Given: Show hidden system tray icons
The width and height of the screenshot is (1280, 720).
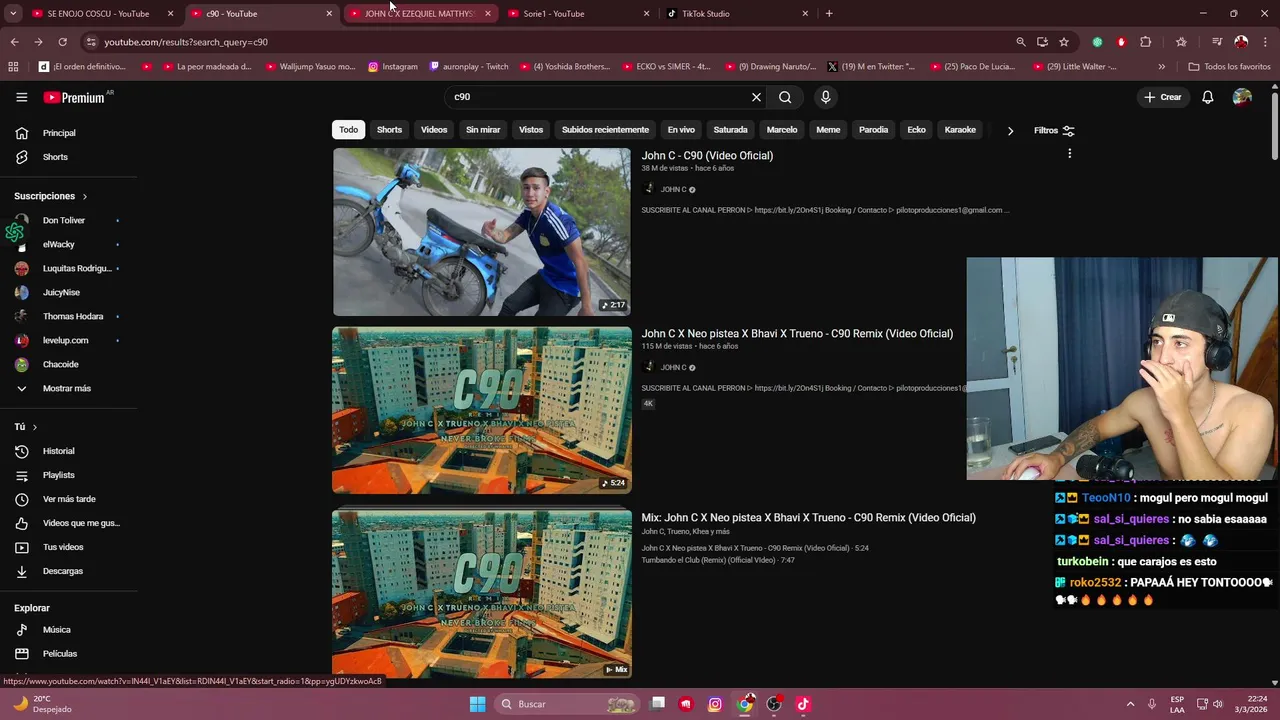Looking at the screenshot, I should [1130, 704].
